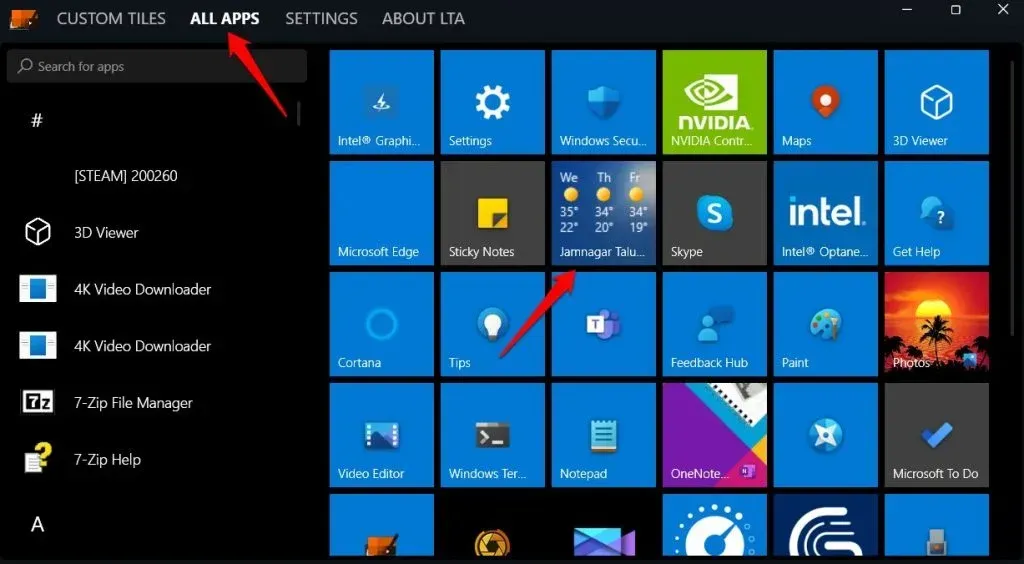Open the Get Help tile
Viewport: 1024px width, 564px height.
(936, 213)
